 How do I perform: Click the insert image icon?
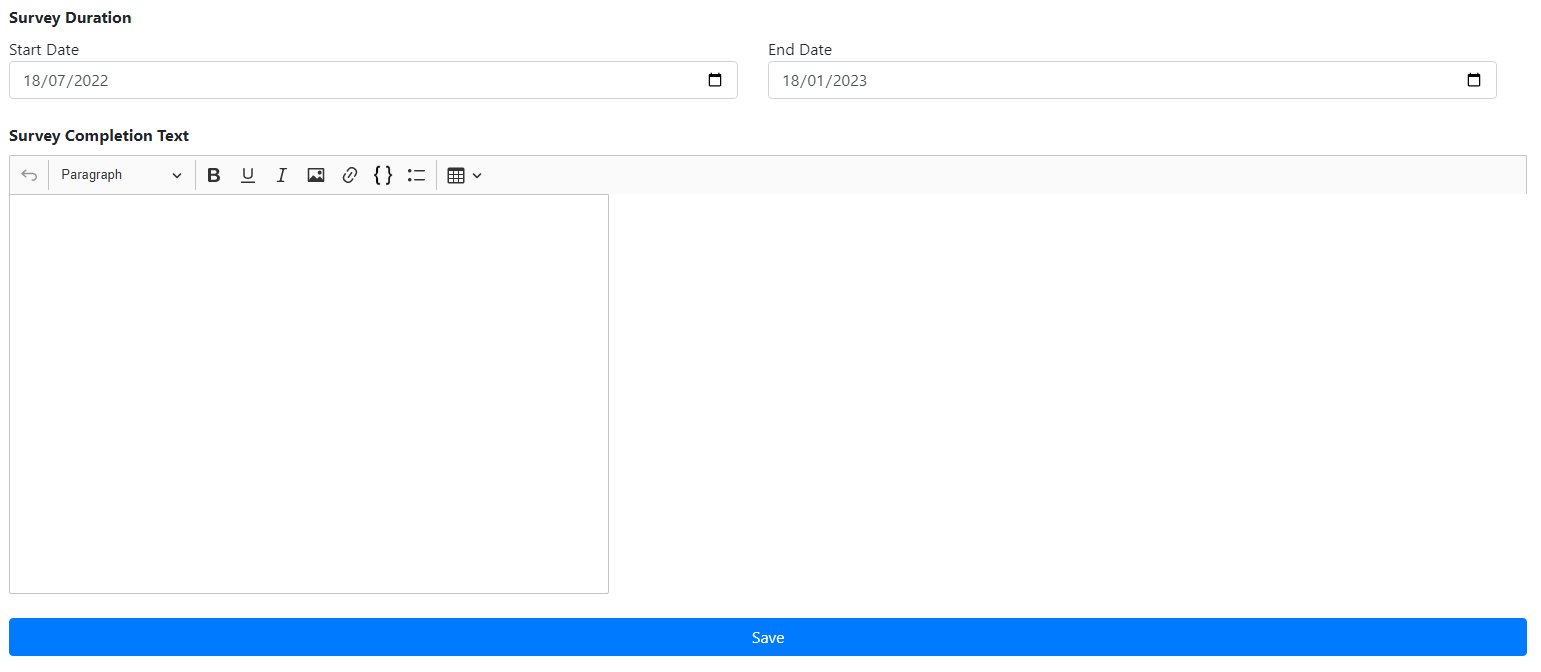[x=316, y=175]
